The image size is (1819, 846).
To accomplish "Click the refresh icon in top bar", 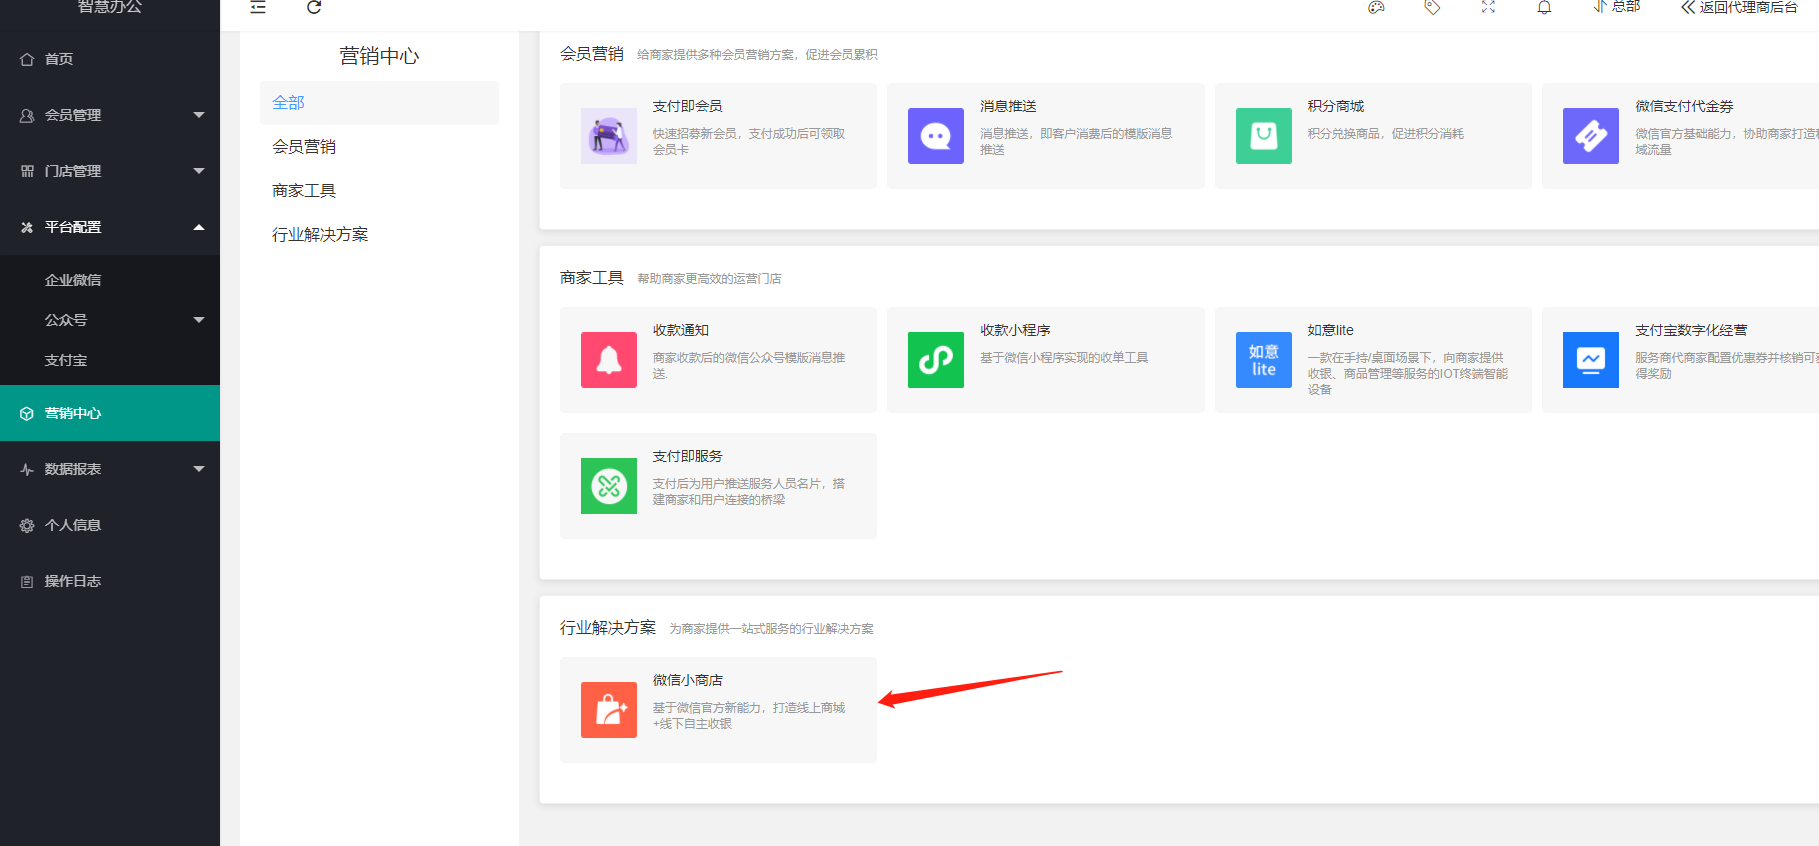I will [x=314, y=7].
